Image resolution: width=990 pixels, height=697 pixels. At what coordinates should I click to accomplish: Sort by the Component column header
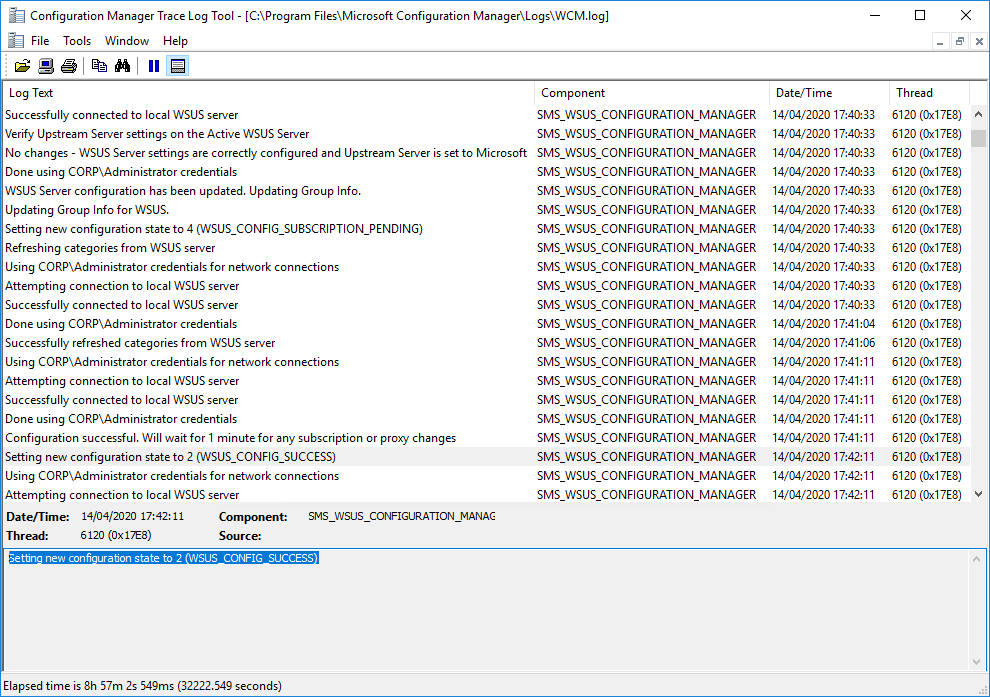click(651, 93)
